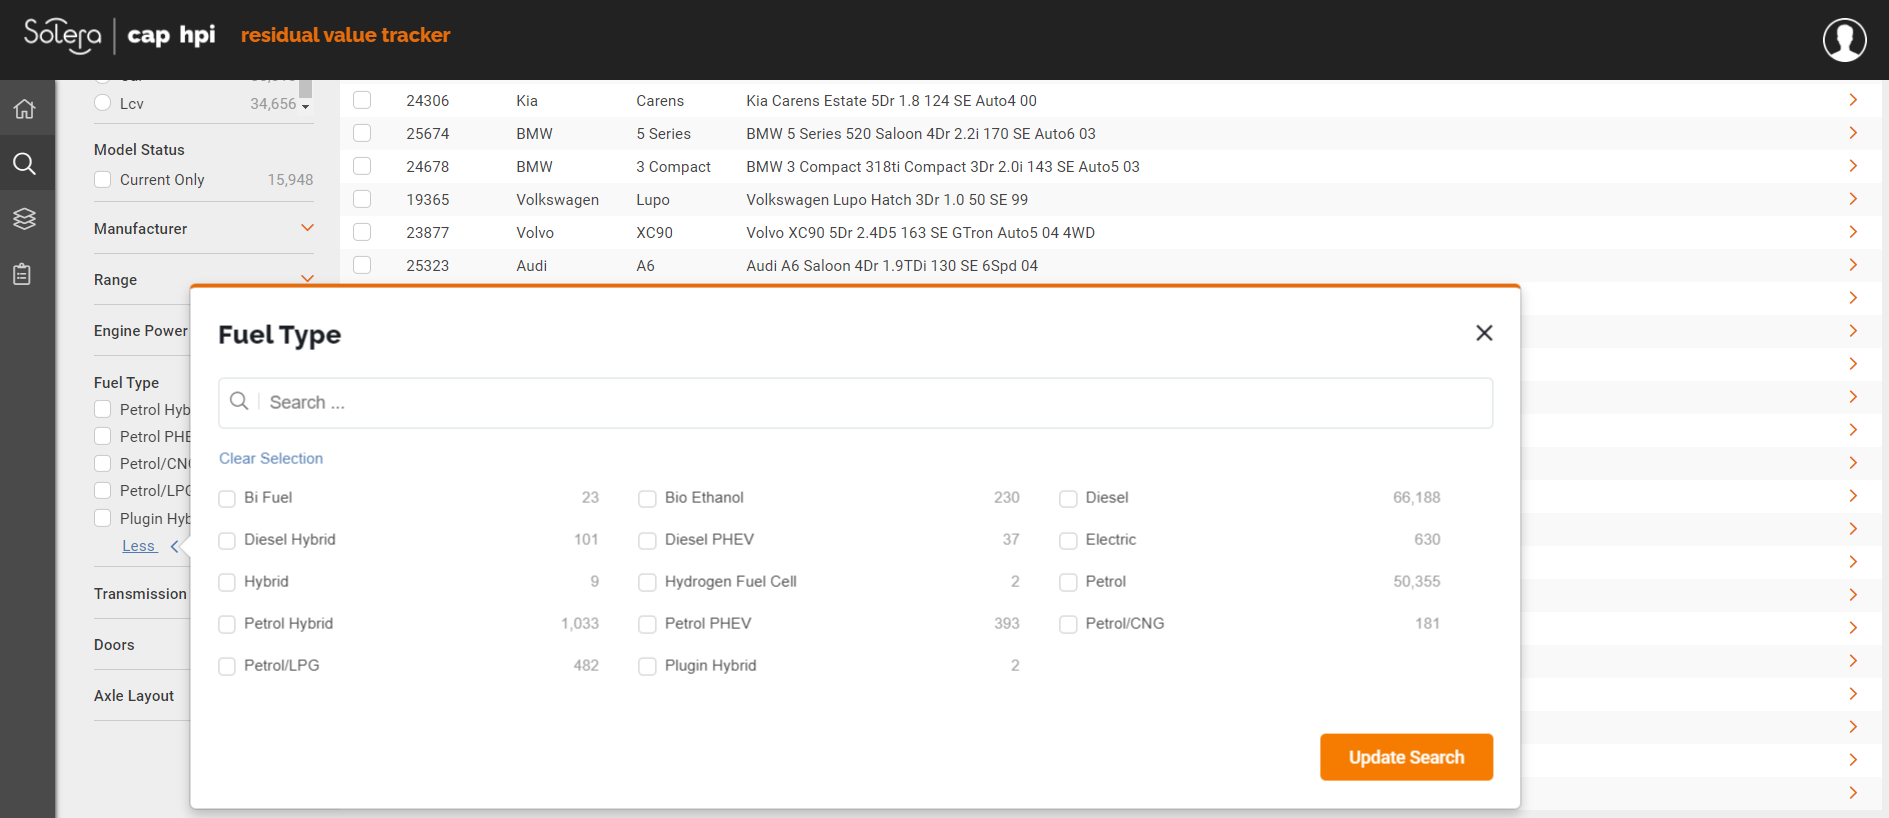Viewport: 1889px width, 818px height.
Task: Click the Fuel Type filter heading
Action: (126, 382)
